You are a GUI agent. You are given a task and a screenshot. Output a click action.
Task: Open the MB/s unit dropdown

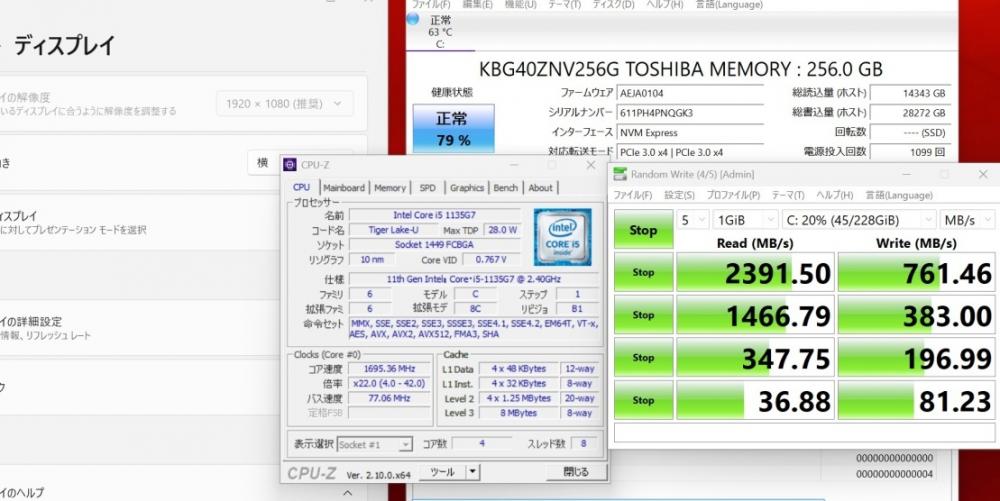tap(967, 220)
